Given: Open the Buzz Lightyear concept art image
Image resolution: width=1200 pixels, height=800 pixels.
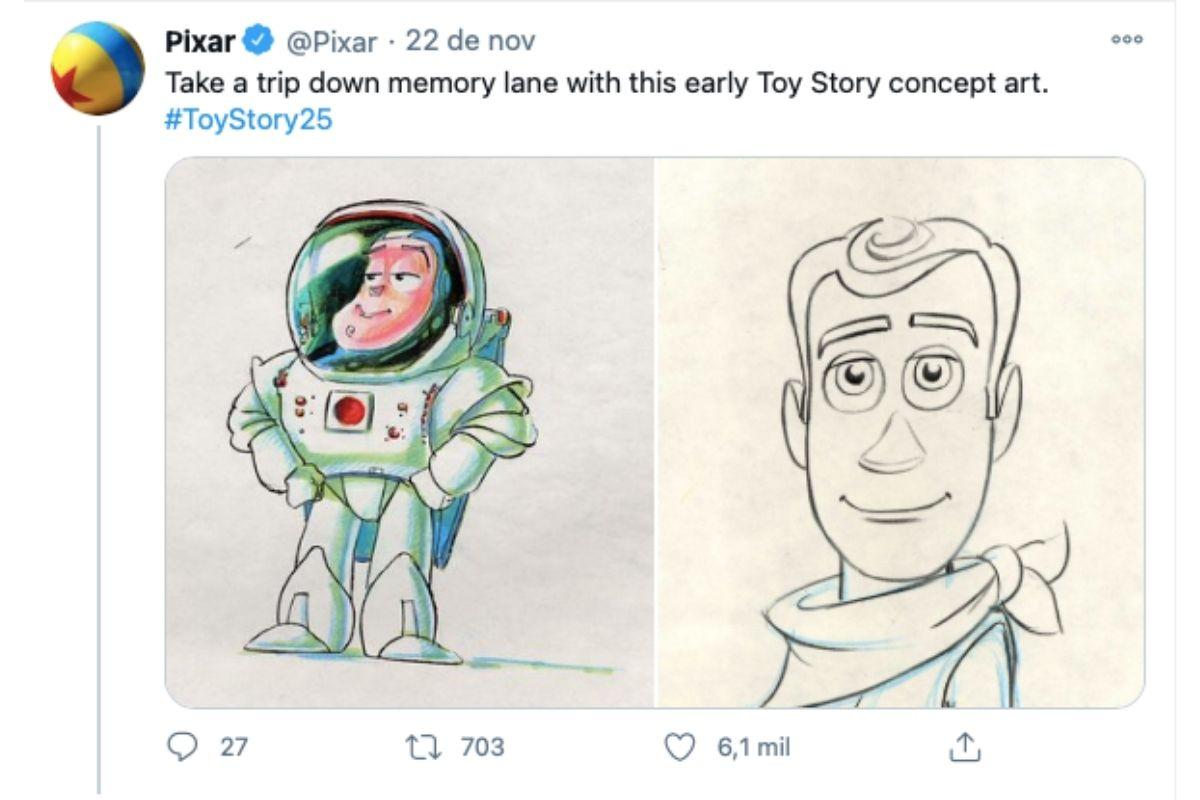Looking at the screenshot, I should tap(409, 432).
